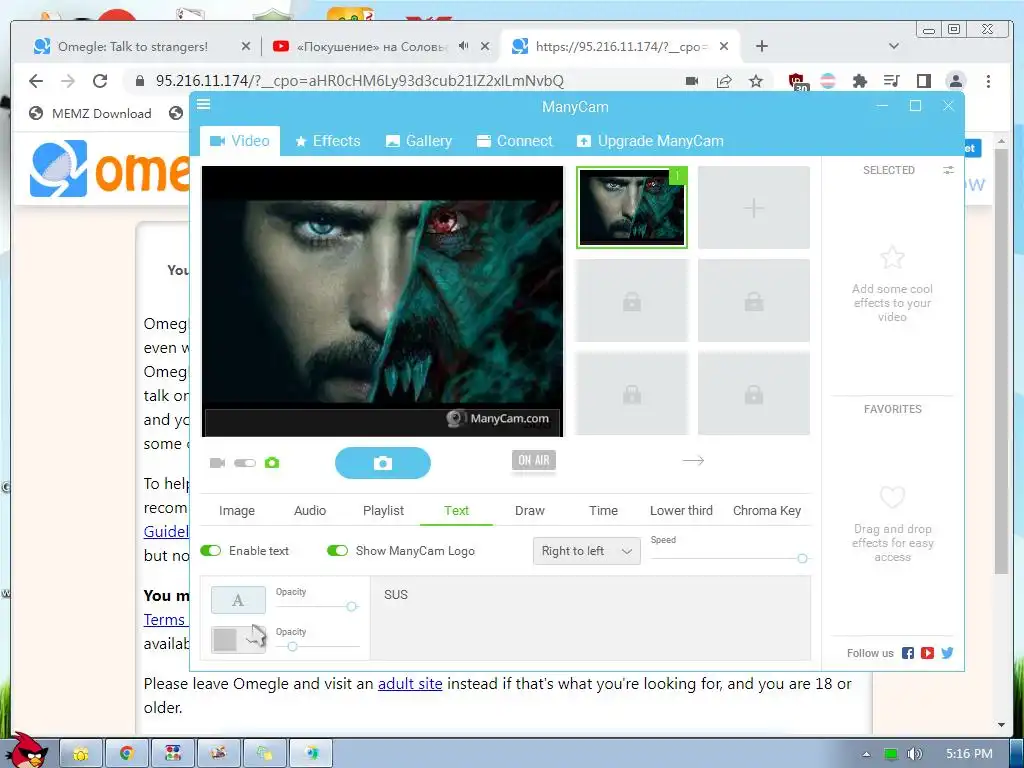Open the Chrome three-dot menu

988,81
